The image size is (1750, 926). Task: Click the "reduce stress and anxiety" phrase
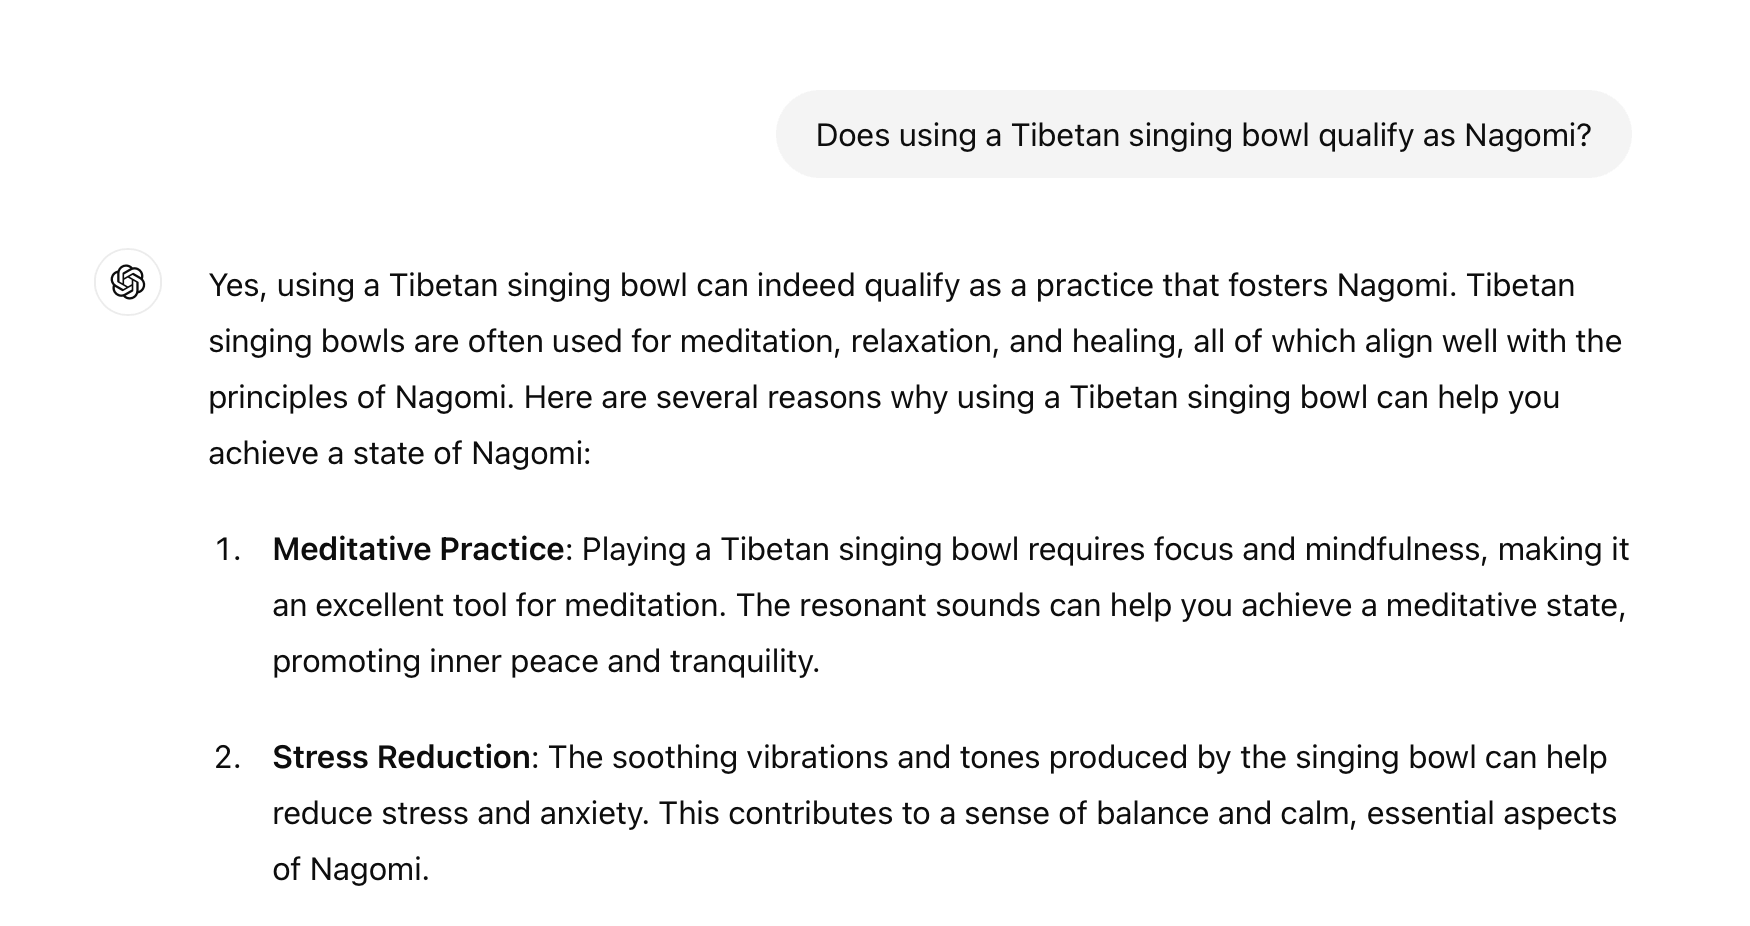pos(460,813)
